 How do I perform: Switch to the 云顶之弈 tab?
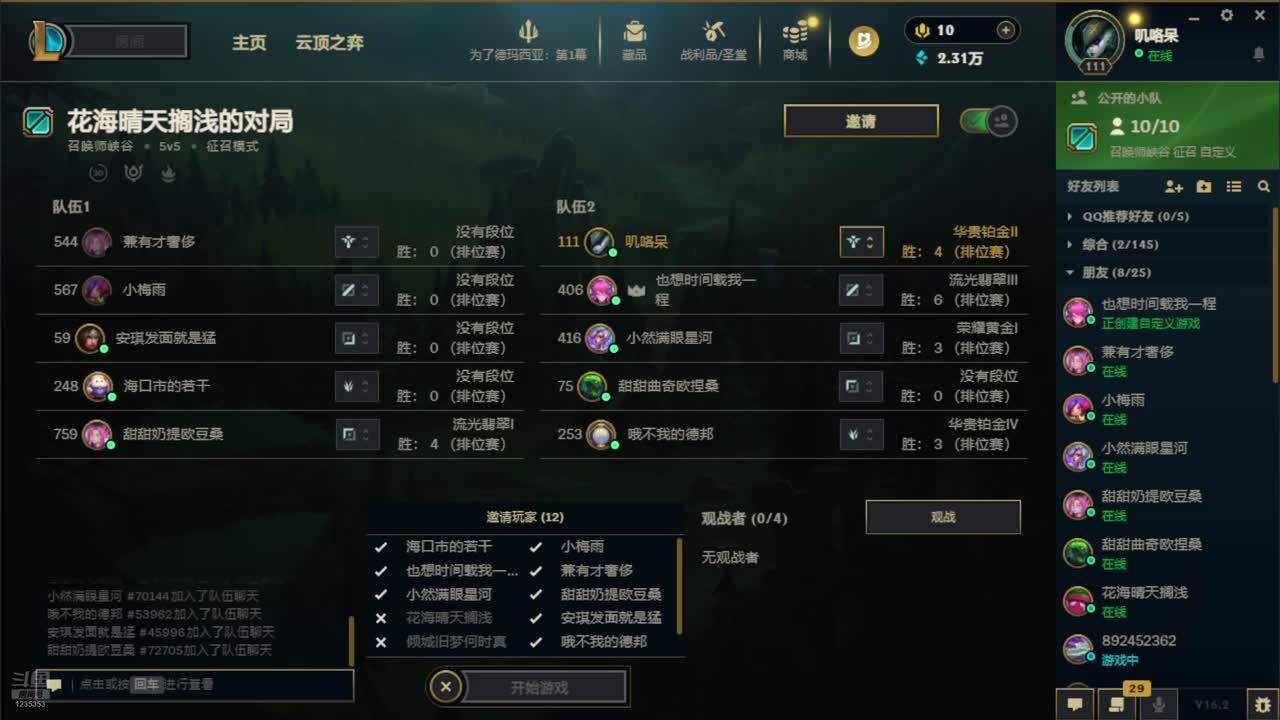coord(329,43)
